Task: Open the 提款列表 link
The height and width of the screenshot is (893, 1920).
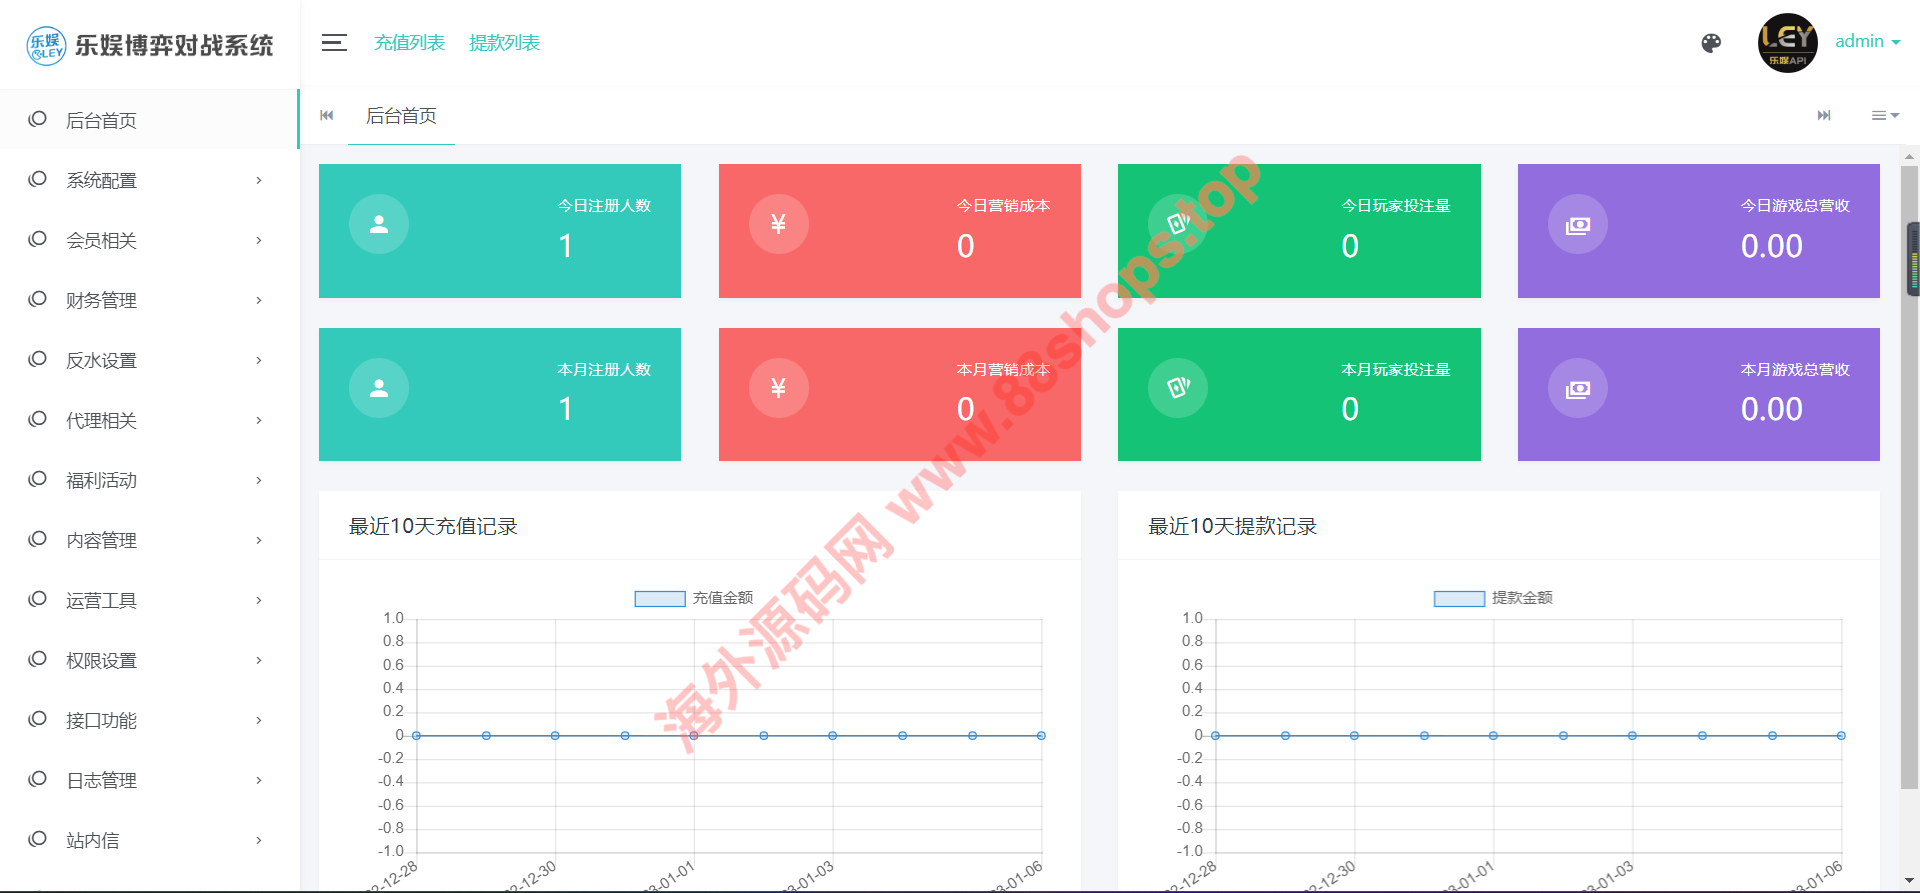Action: click(504, 43)
